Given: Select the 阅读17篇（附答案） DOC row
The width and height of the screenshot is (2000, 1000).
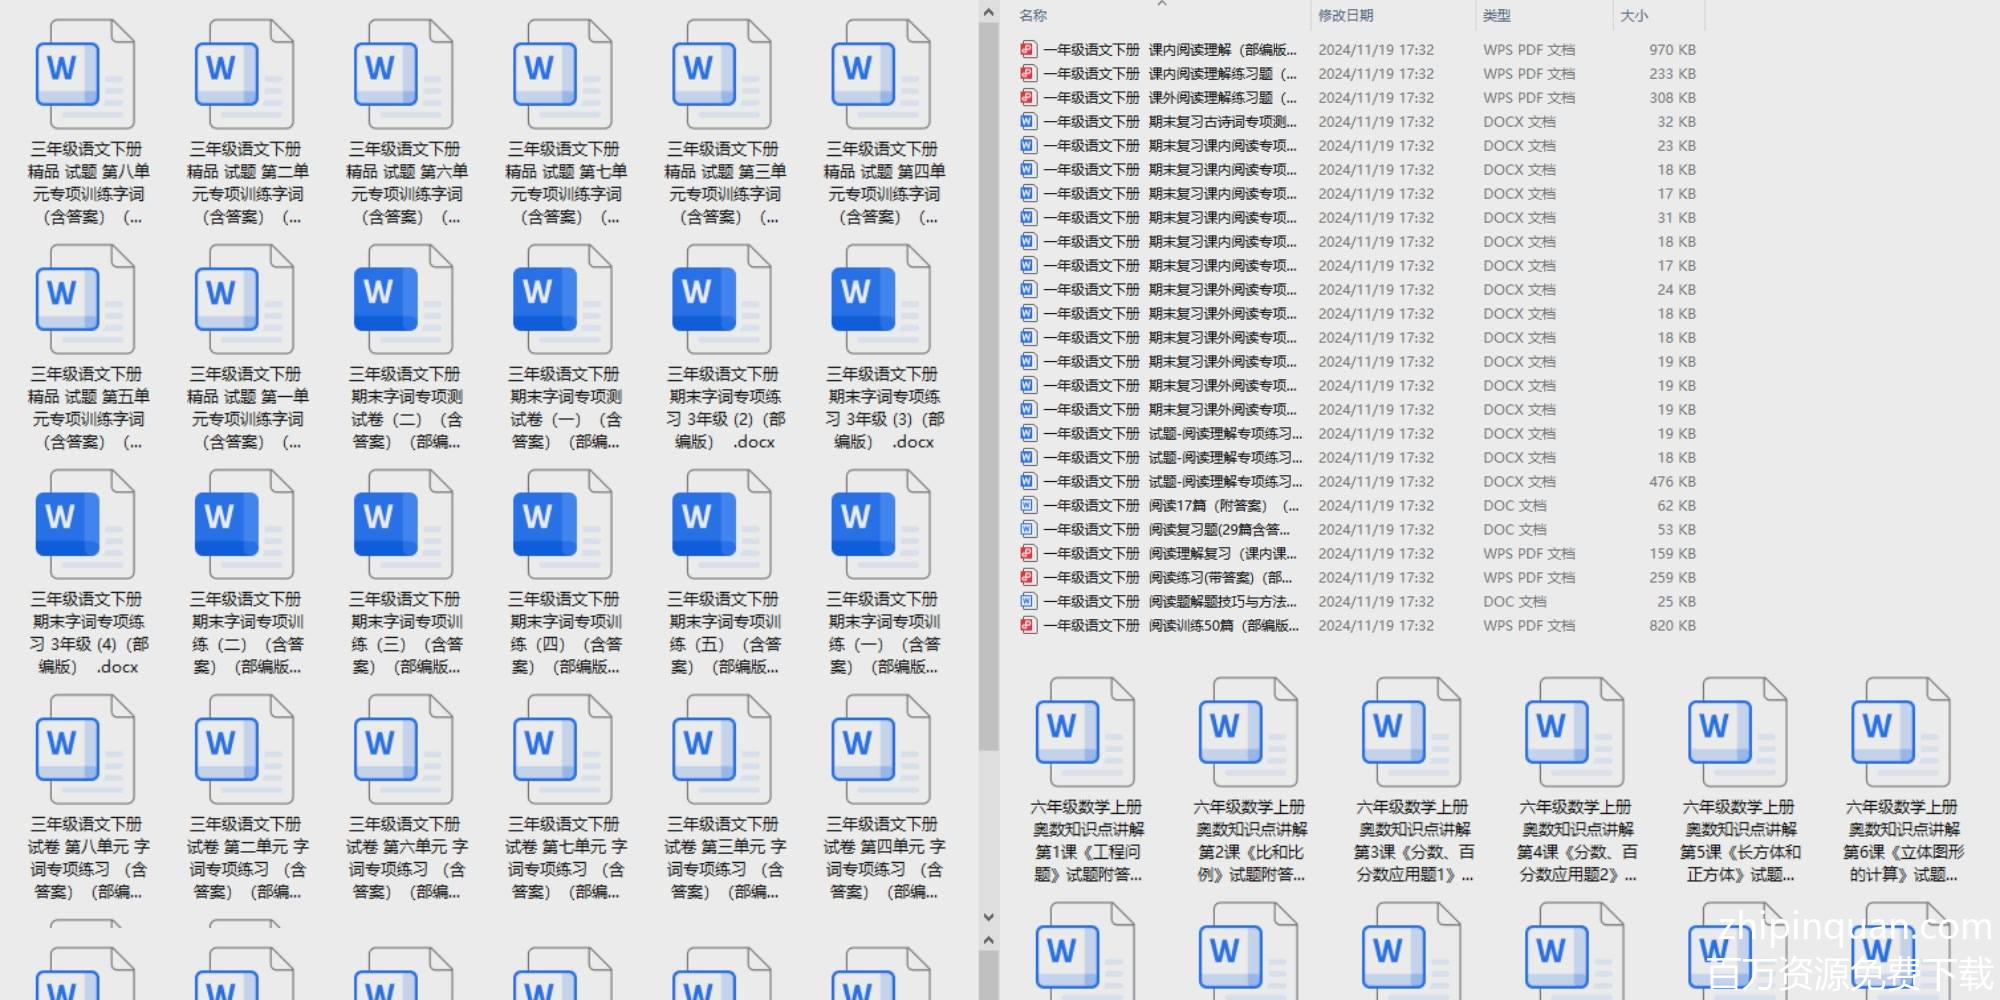Looking at the screenshot, I should pyautogui.click(x=1160, y=506).
